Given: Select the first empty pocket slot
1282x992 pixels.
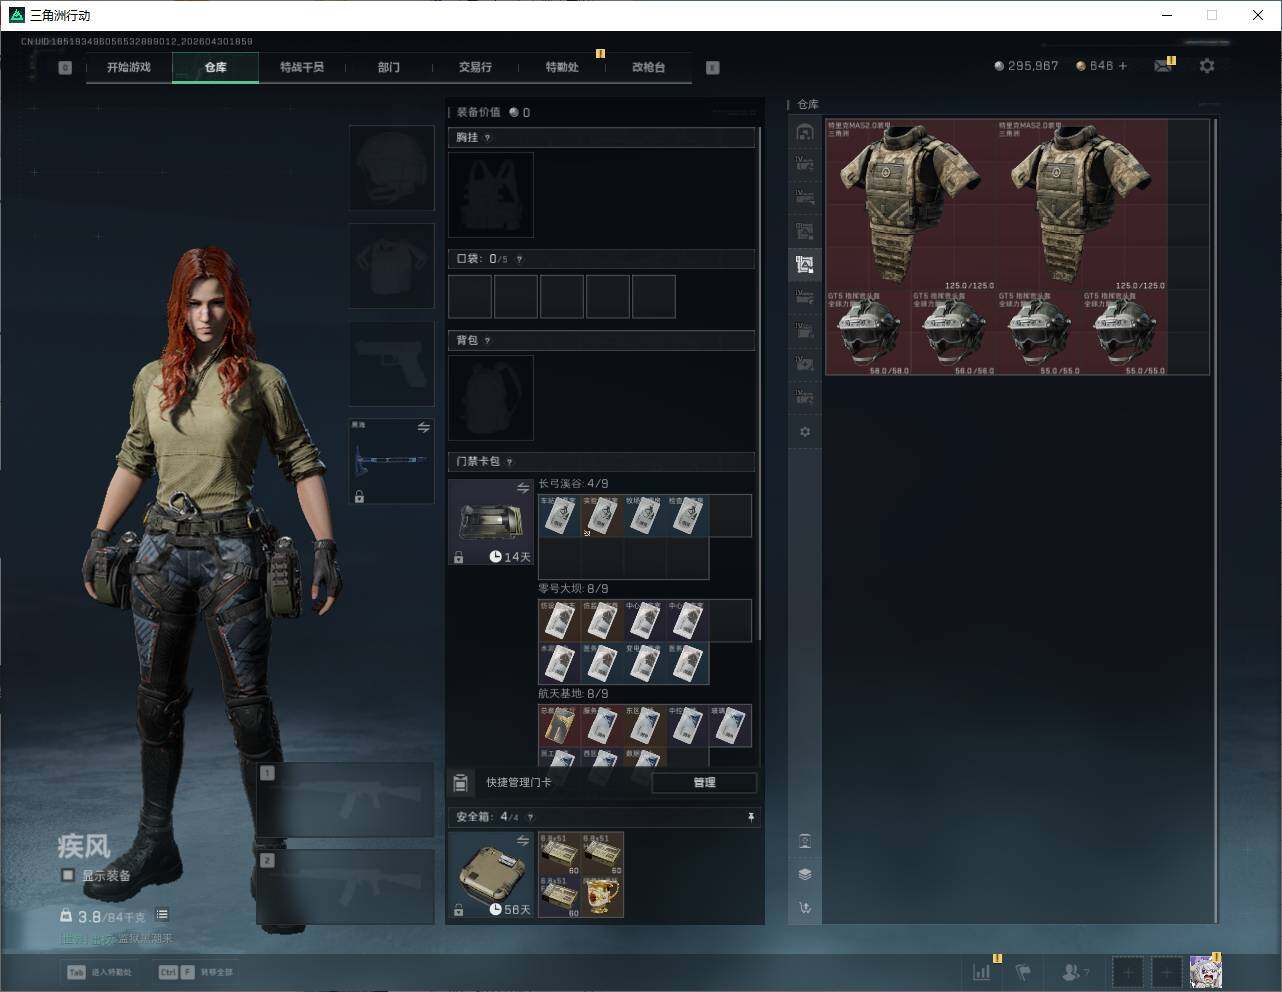Looking at the screenshot, I should (470, 297).
